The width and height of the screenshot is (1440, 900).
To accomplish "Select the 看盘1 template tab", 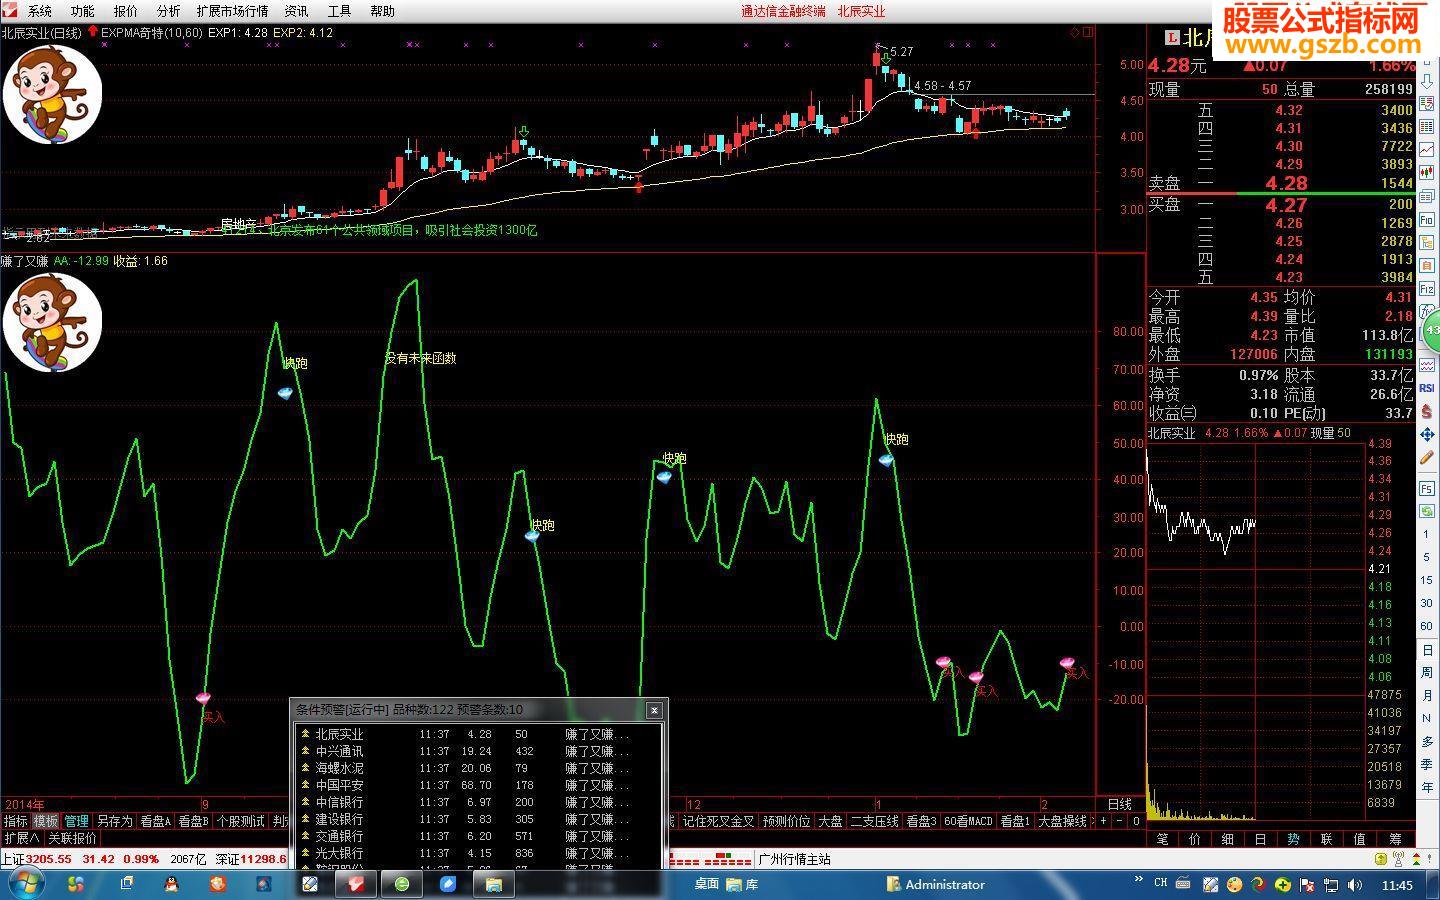I will (x=1015, y=821).
